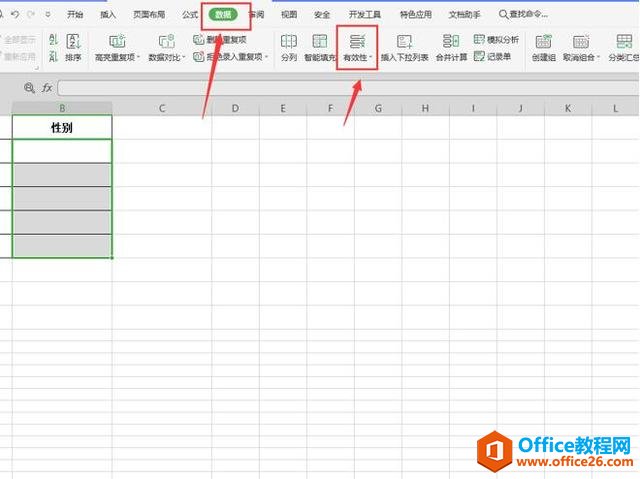Viewport: 640px width, 479px height.
Task: Open the 公式 tab
Action: 190,15
